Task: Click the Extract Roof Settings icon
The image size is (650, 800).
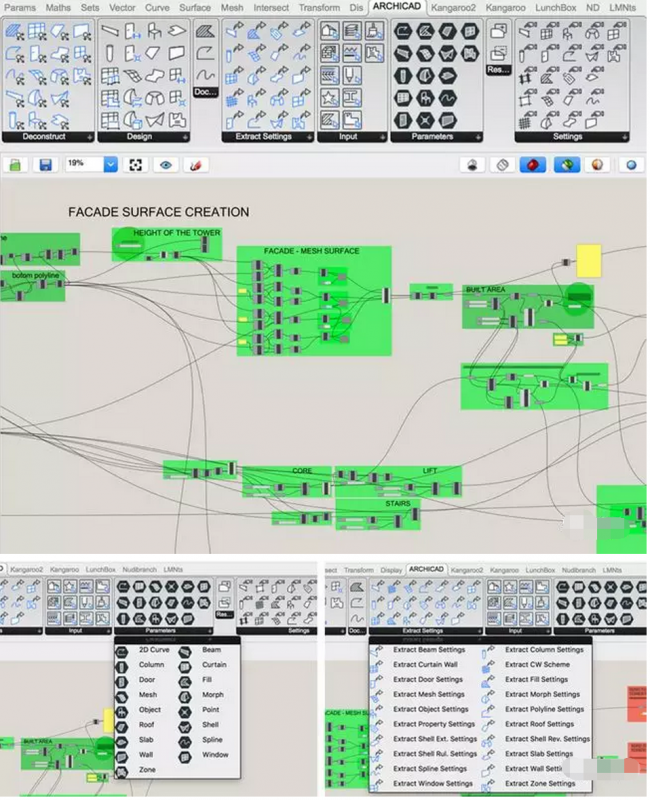Action: [488, 724]
